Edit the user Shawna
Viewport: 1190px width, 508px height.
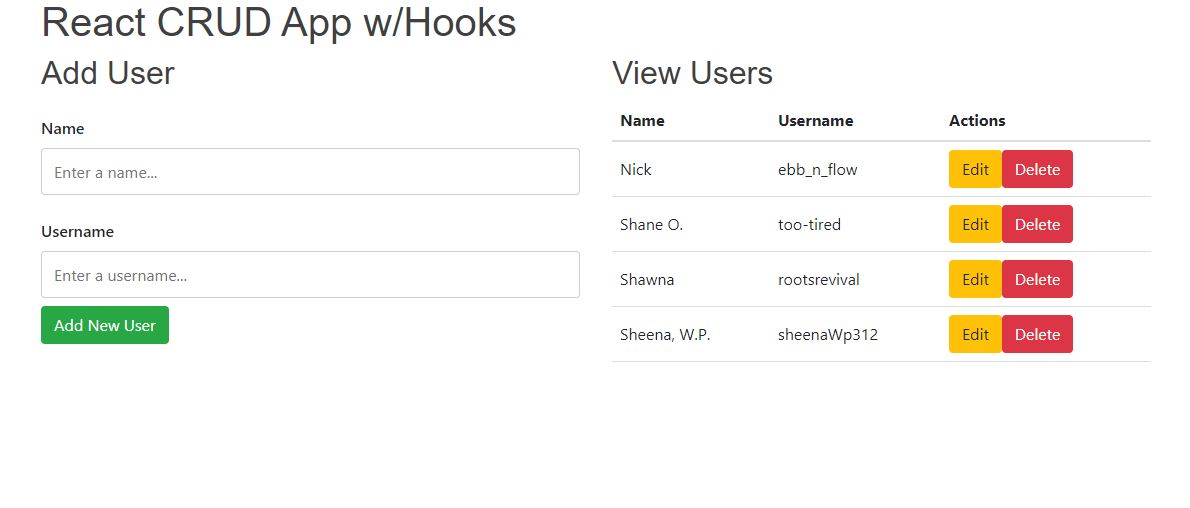[975, 280]
